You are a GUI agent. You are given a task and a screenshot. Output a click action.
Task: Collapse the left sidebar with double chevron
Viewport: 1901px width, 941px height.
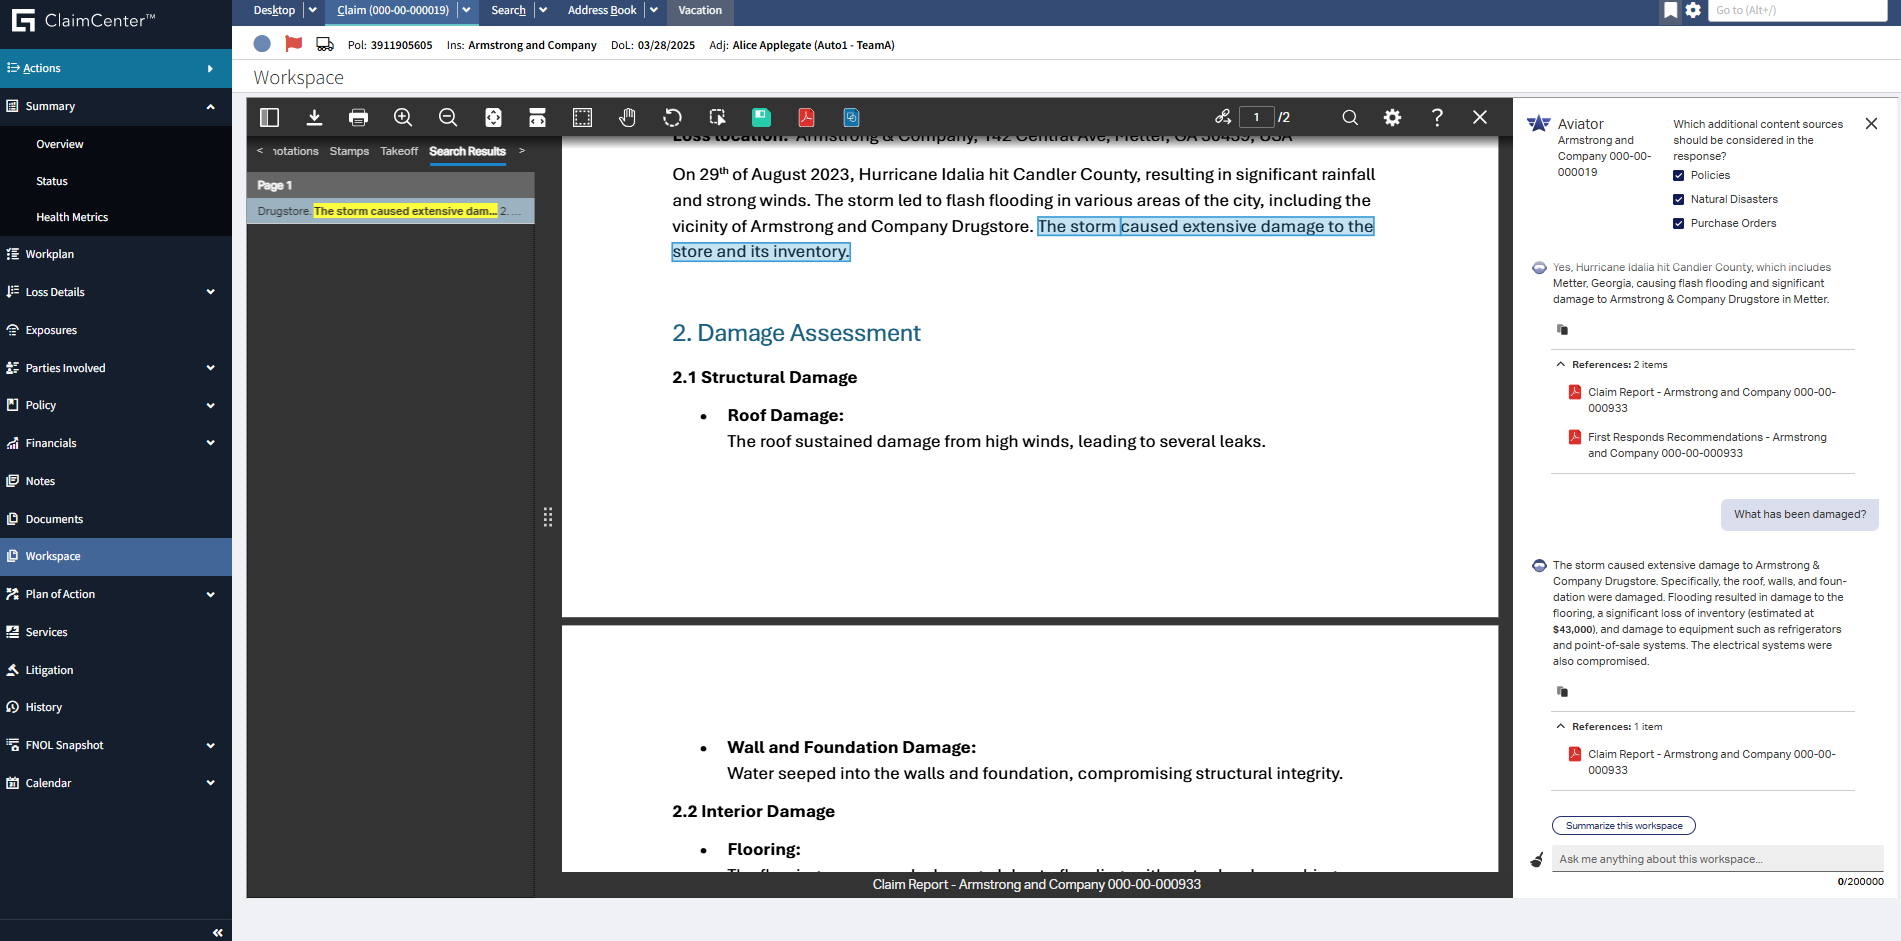point(217,932)
